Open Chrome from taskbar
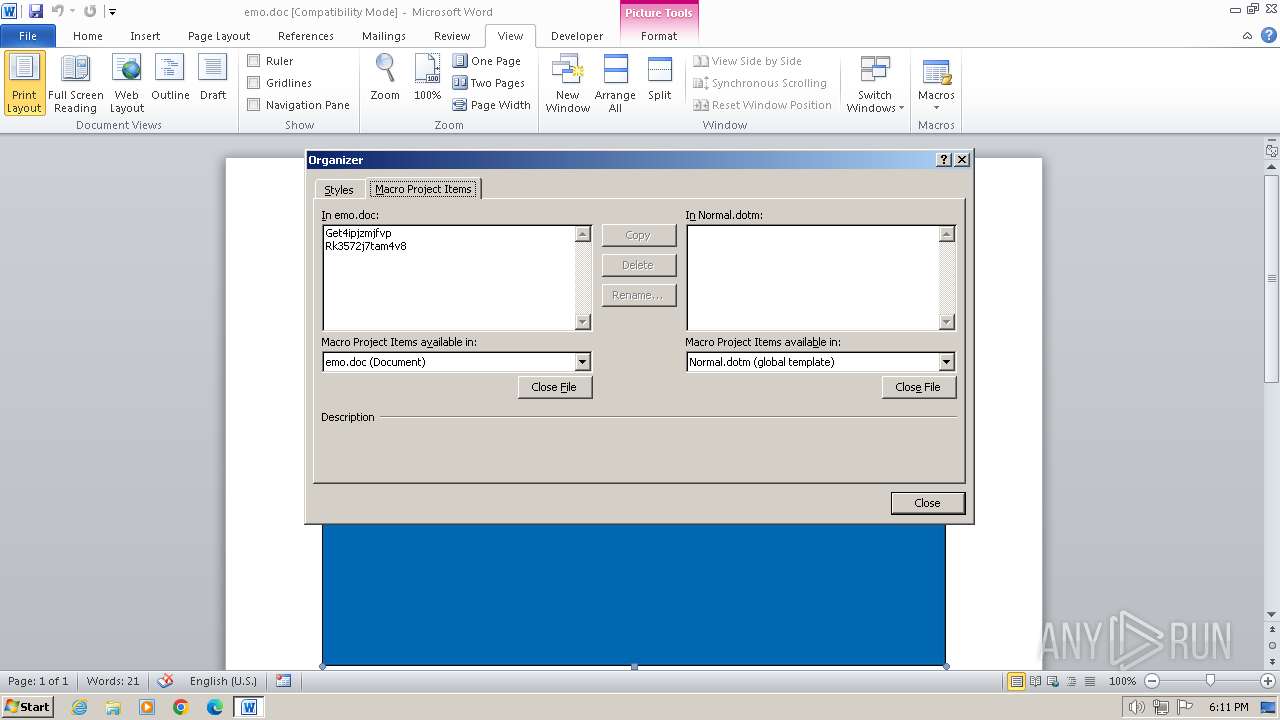The height and width of the screenshot is (720, 1280). point(181,707)
